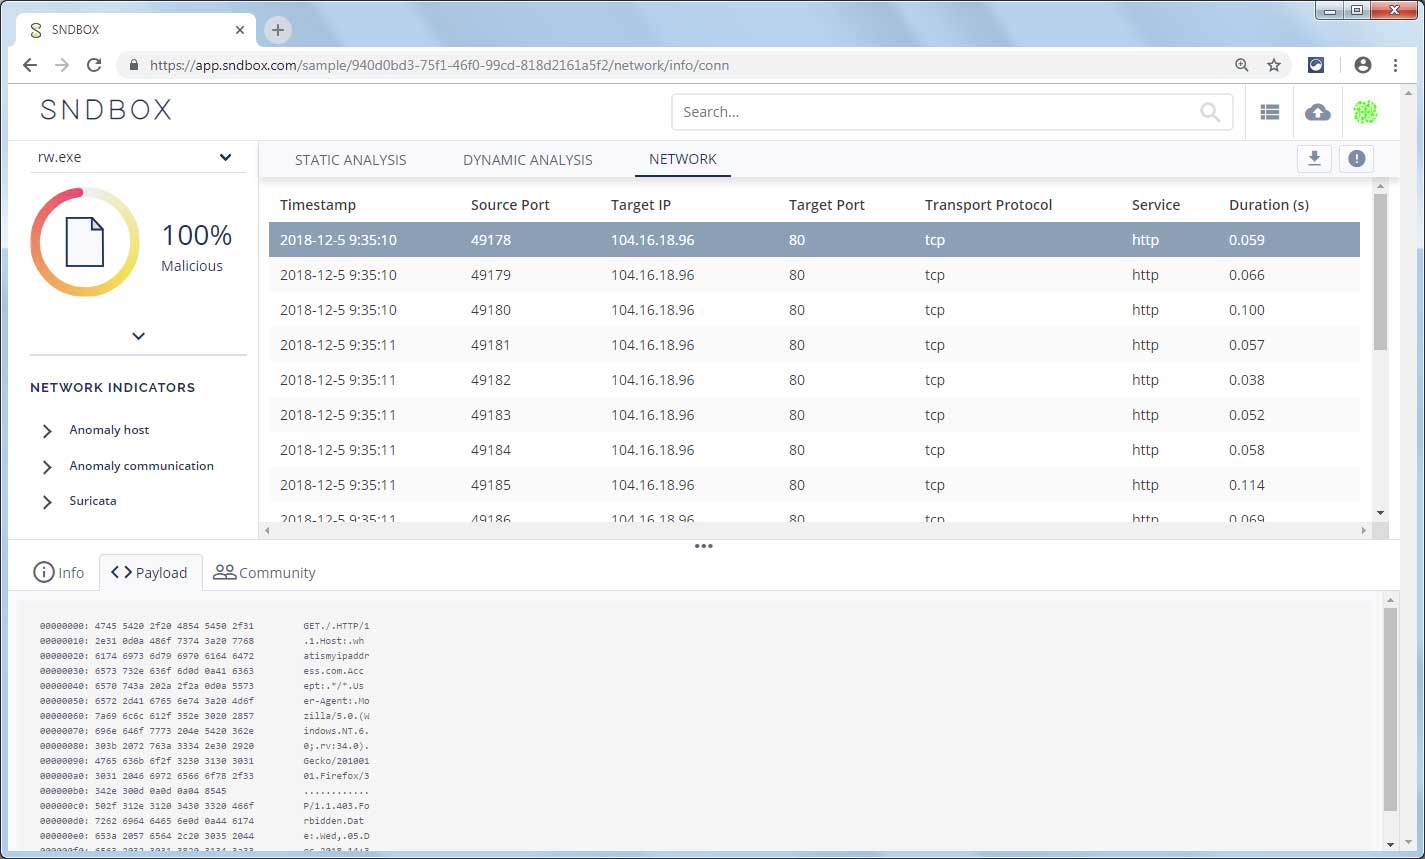Open the Community tab
1425x859 pixels.
coord(265,572)
